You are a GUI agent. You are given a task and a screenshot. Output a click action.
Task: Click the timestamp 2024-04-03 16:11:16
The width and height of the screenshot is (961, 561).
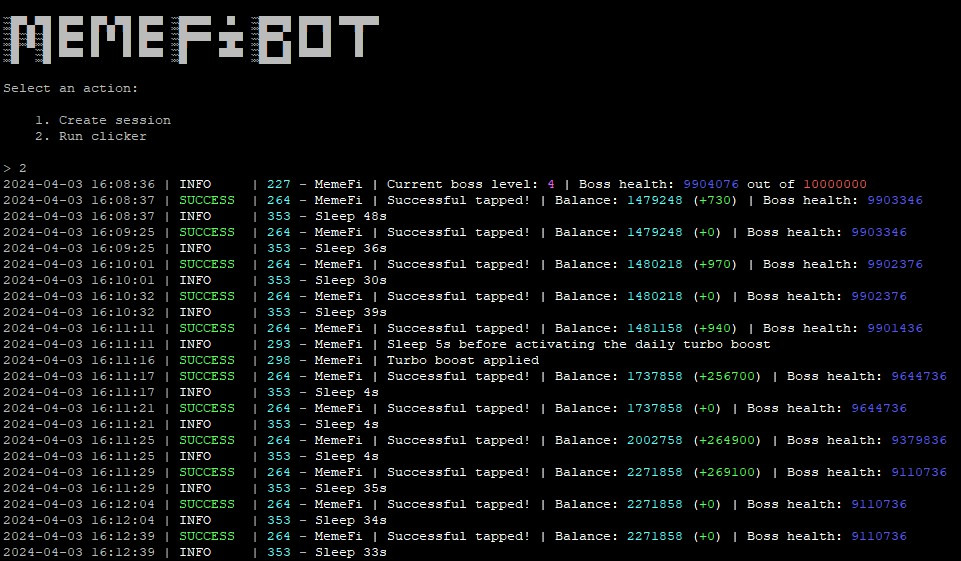point(79,360)
